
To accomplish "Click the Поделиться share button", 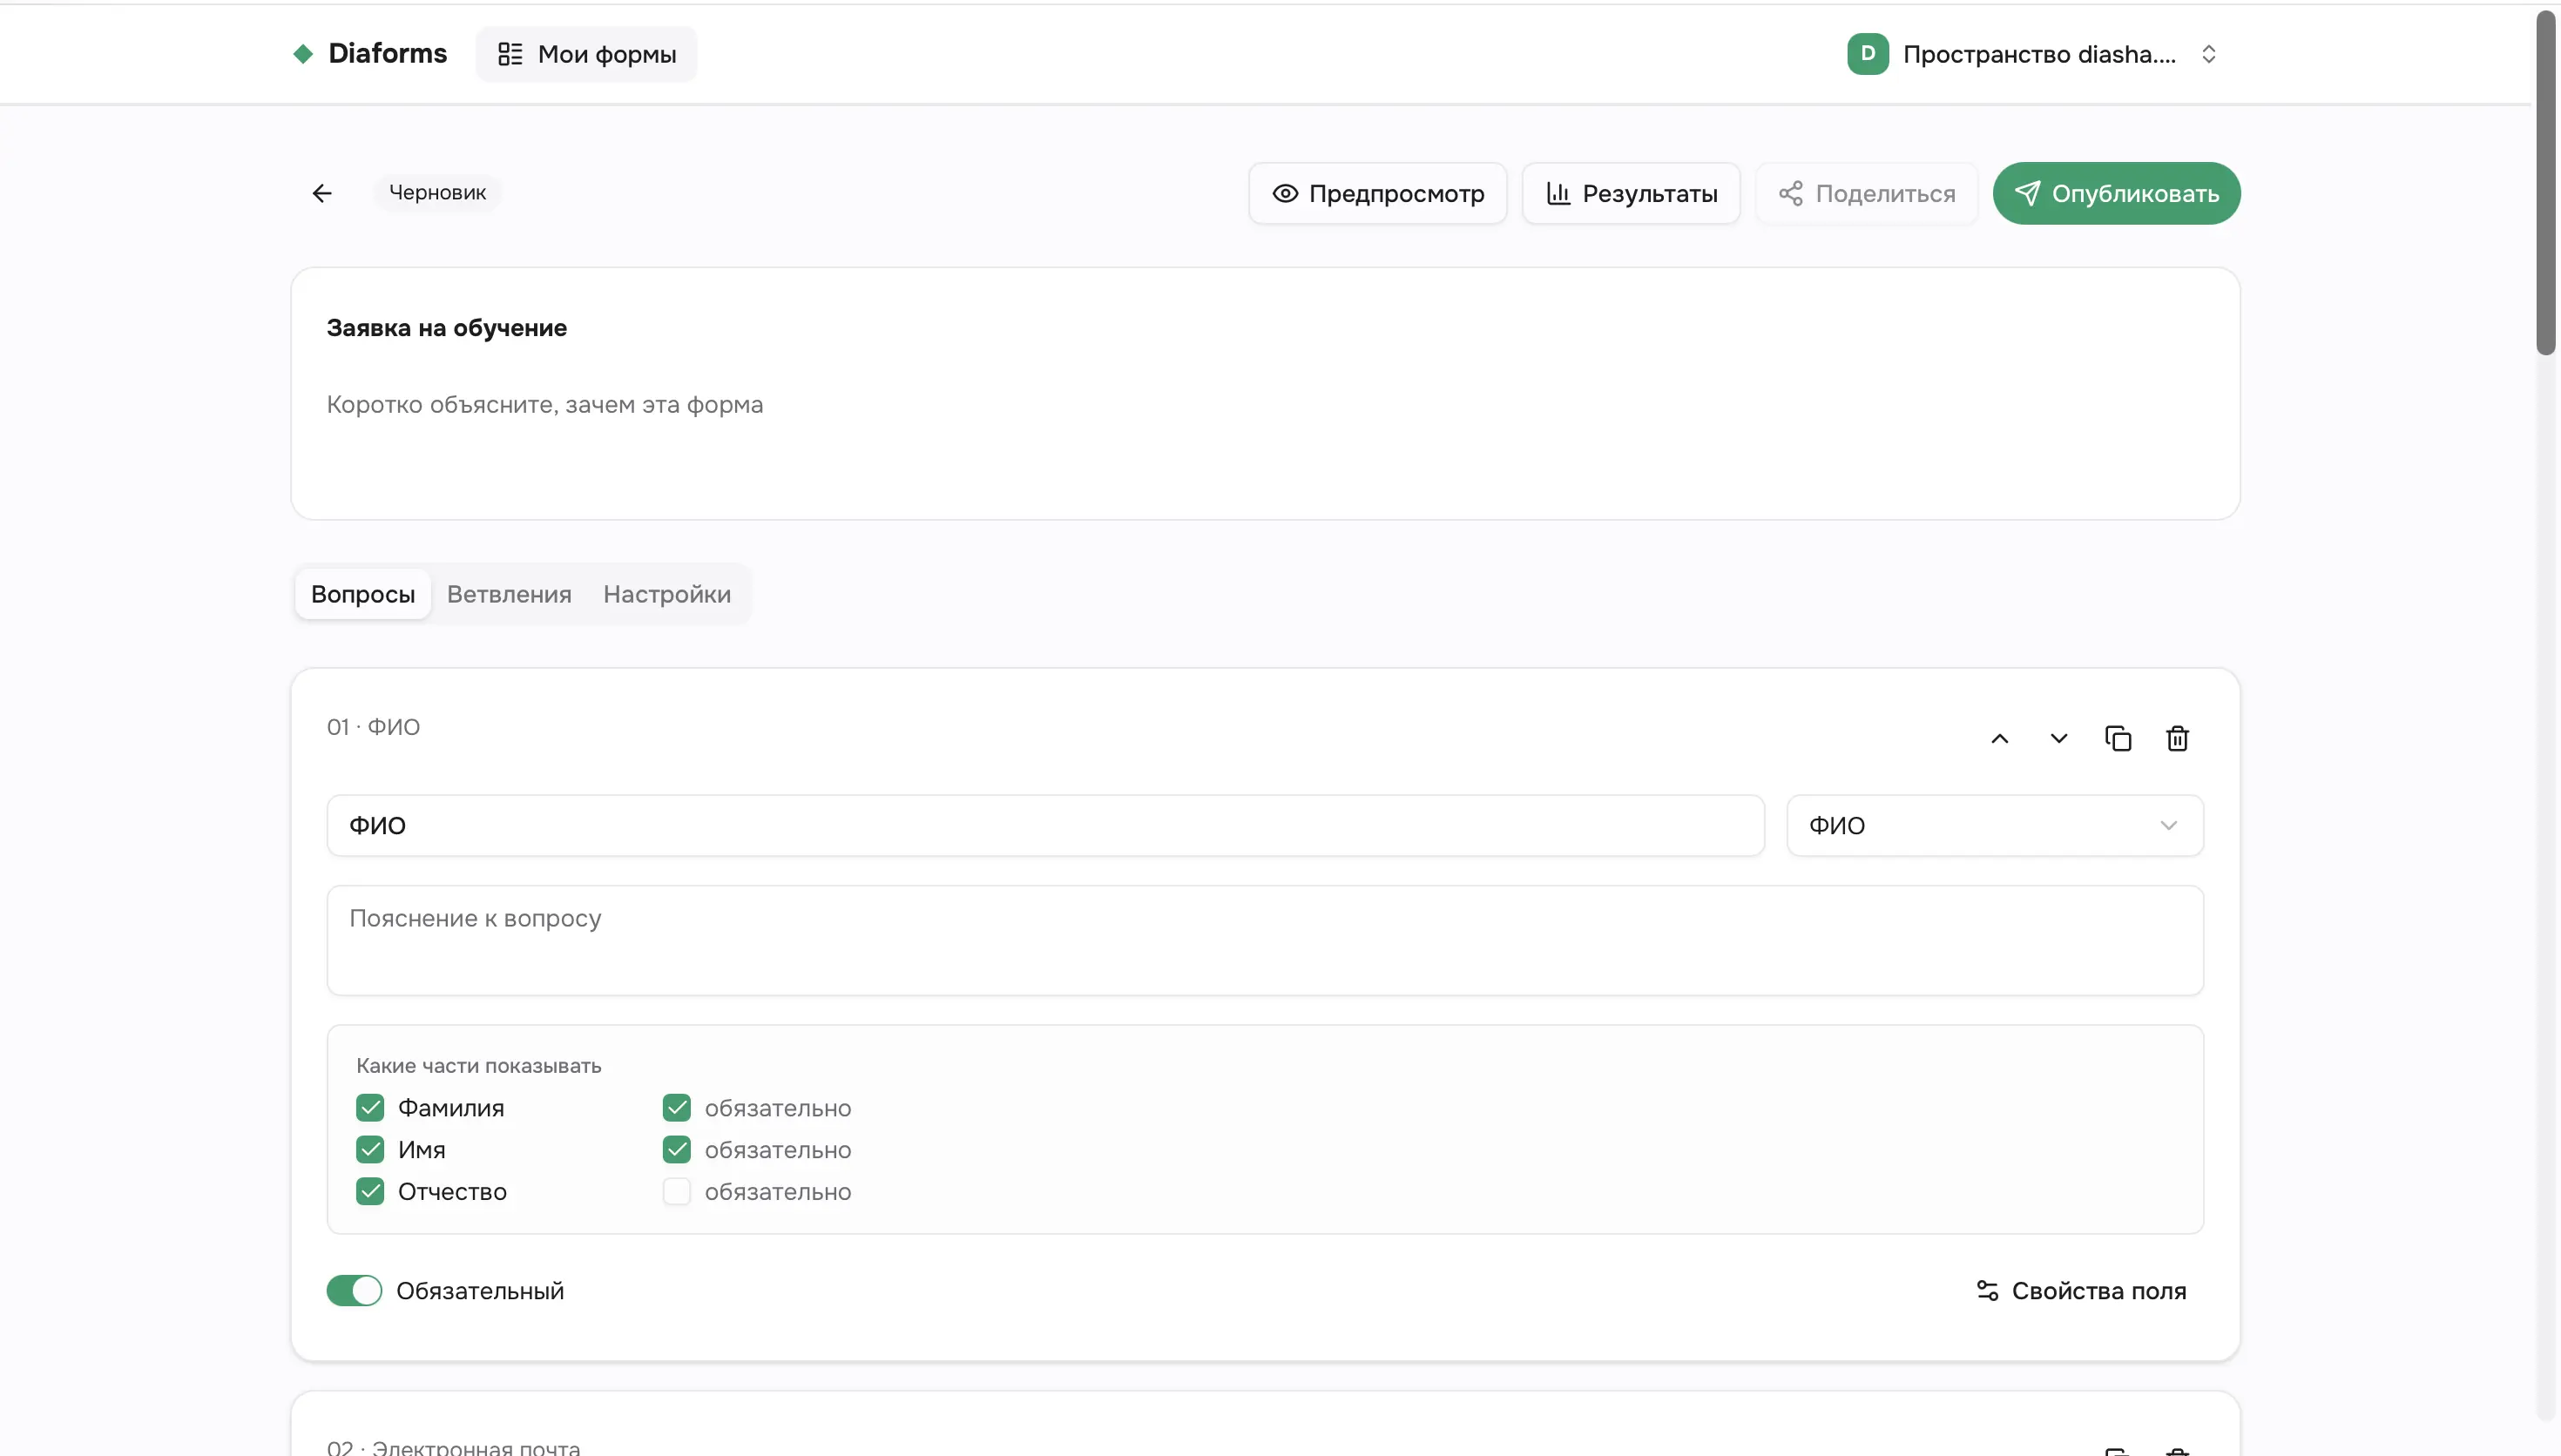I will (1866, 193).
